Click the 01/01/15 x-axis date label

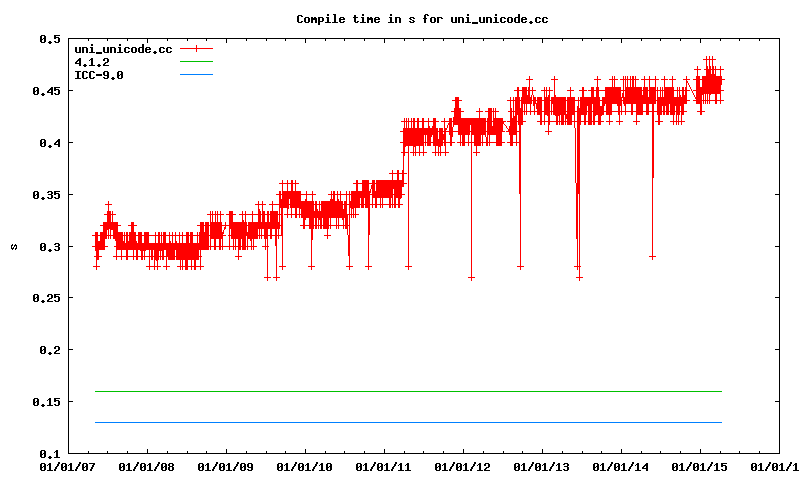(x=700, y=467)
